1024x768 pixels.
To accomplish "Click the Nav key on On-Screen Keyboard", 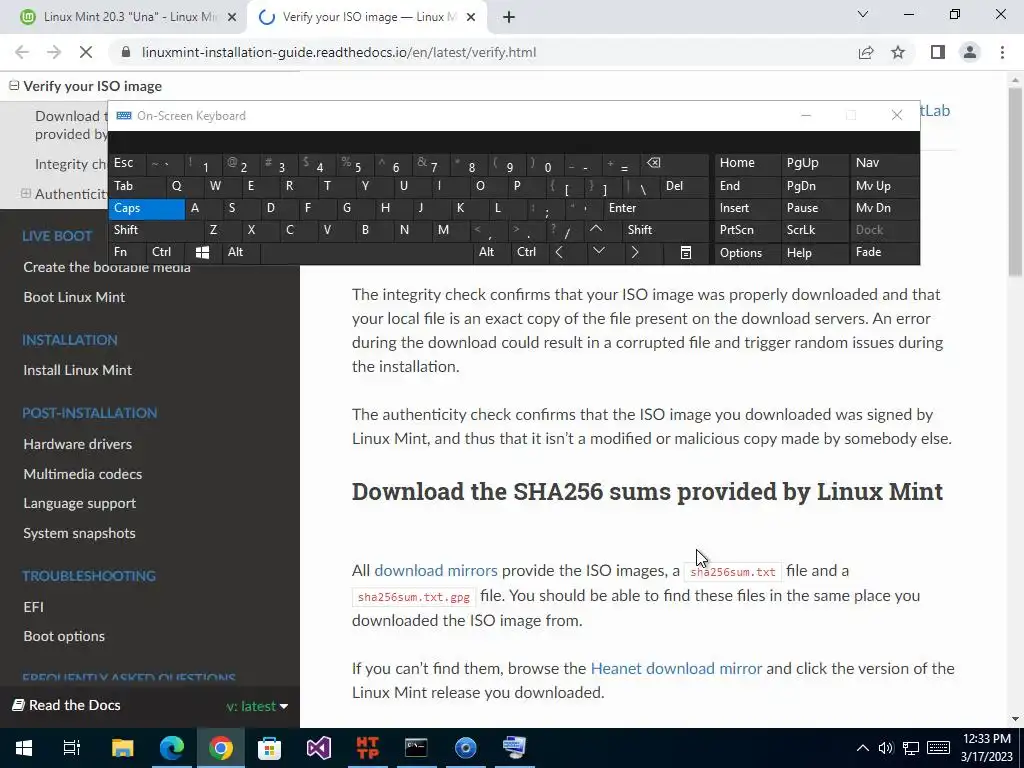I will (884, 163).
